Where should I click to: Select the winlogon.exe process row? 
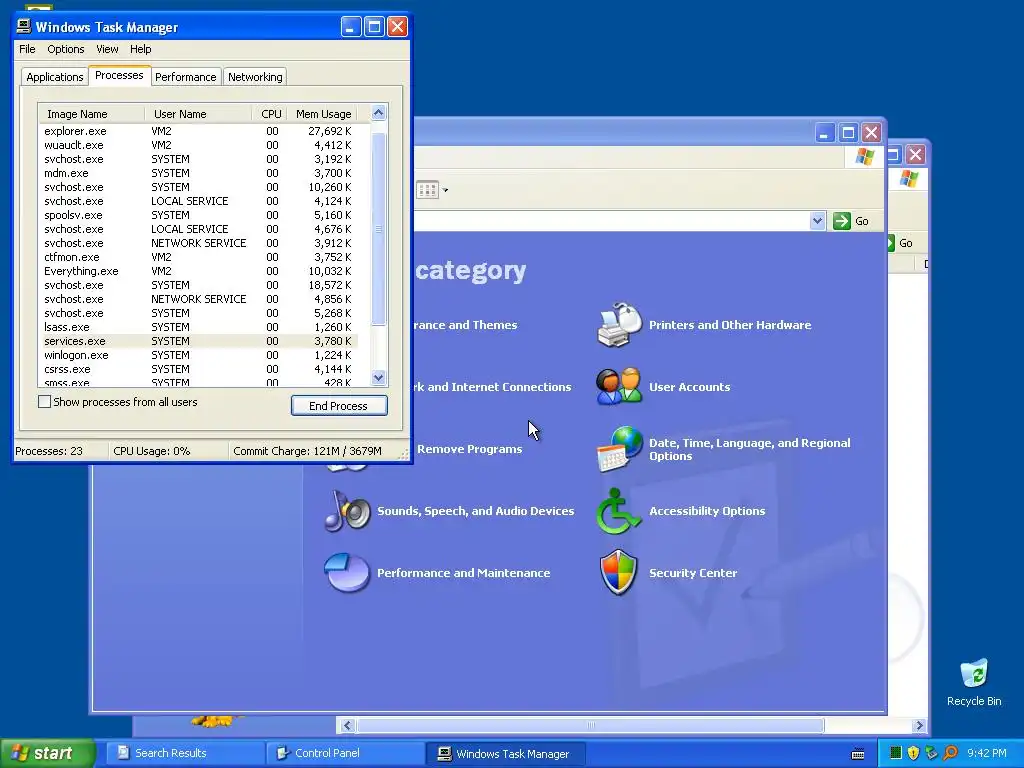pyautogui.click(x=198, y=355)
